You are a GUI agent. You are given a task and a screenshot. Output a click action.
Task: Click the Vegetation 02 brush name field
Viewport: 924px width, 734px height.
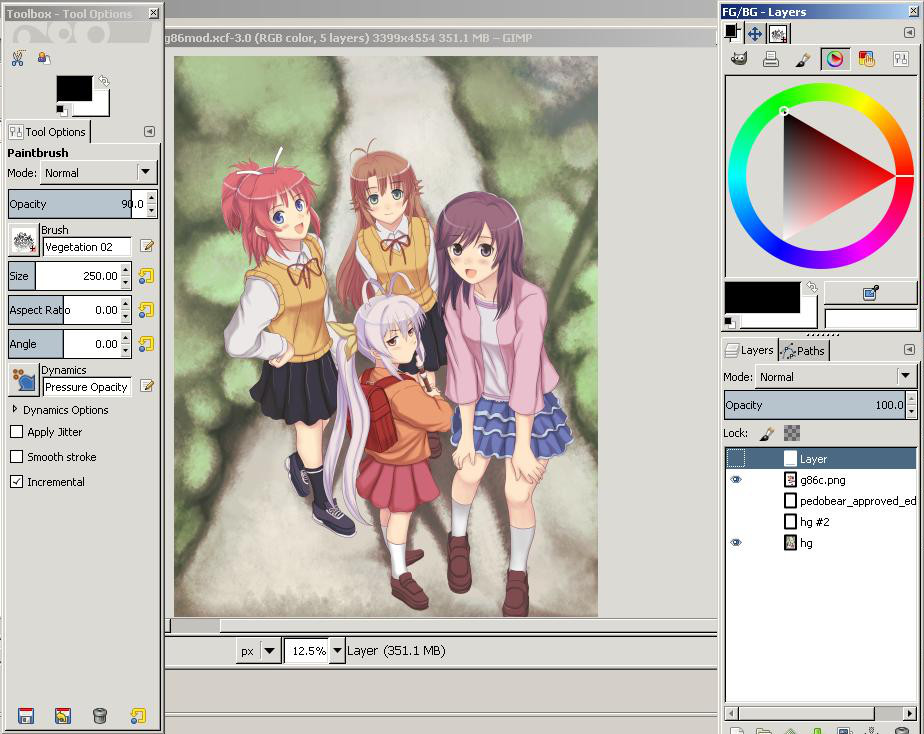point(87,247)
